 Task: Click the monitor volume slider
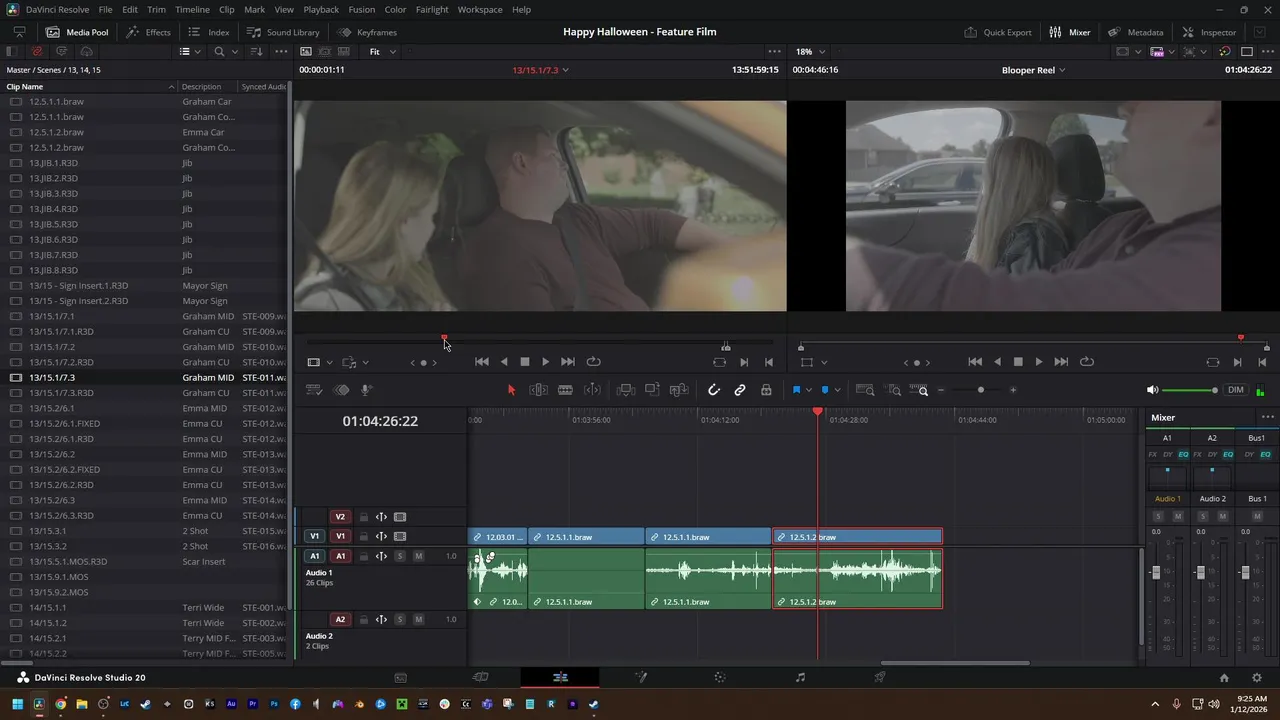tap(1189, 390)
